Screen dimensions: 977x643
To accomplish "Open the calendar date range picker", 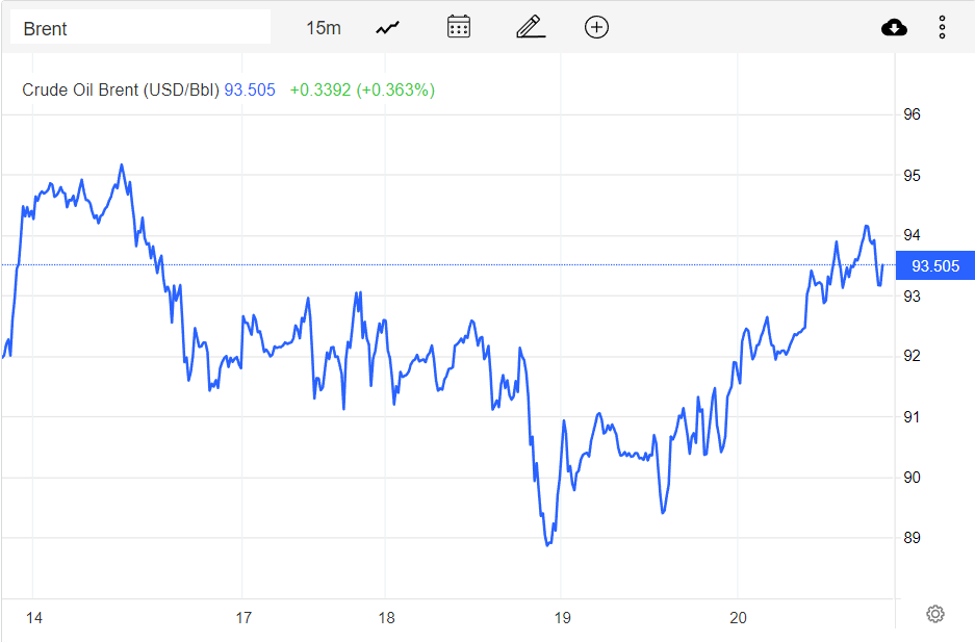I will coord(459,27).
